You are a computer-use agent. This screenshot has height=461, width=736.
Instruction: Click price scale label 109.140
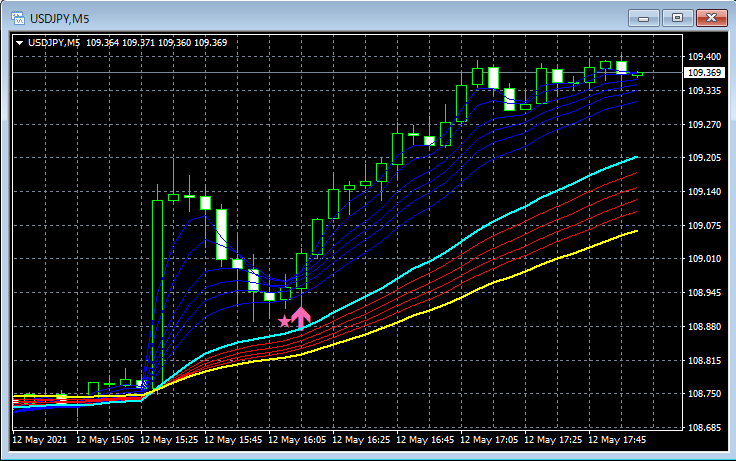pos(704,192)
